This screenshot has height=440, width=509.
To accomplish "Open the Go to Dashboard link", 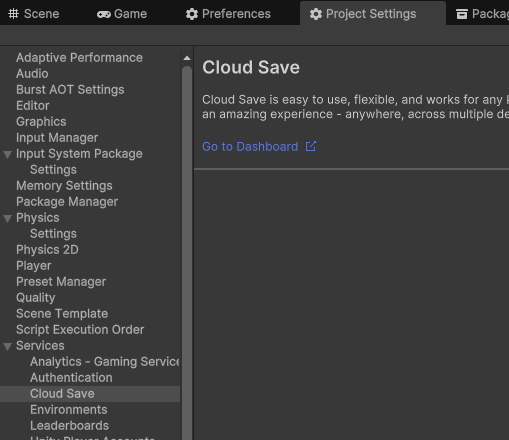I will click(x=250, y=147).
